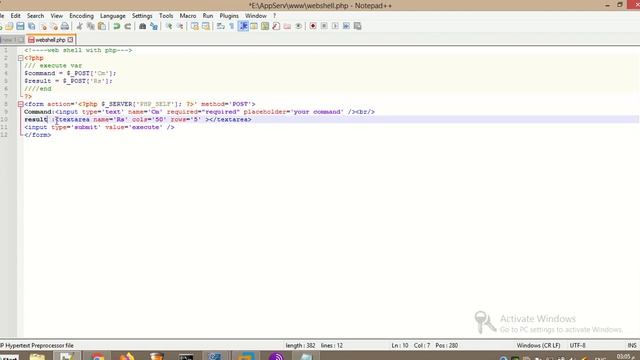Click the '</form>' closing tag line
The height and width of the screenshot is (360, 640).
38,135
